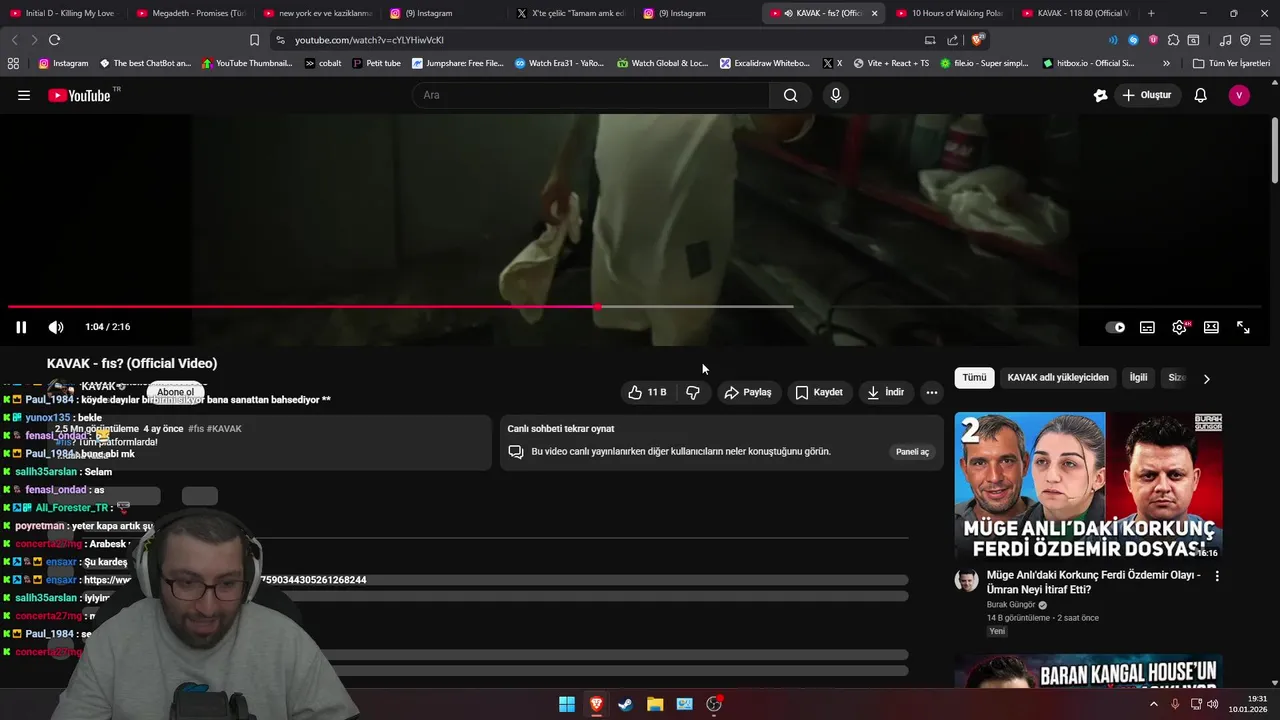Select the Tümü filter chip
Image resolution: width=1280 pixels, height=720 pixels.
(x=974, y=378)
